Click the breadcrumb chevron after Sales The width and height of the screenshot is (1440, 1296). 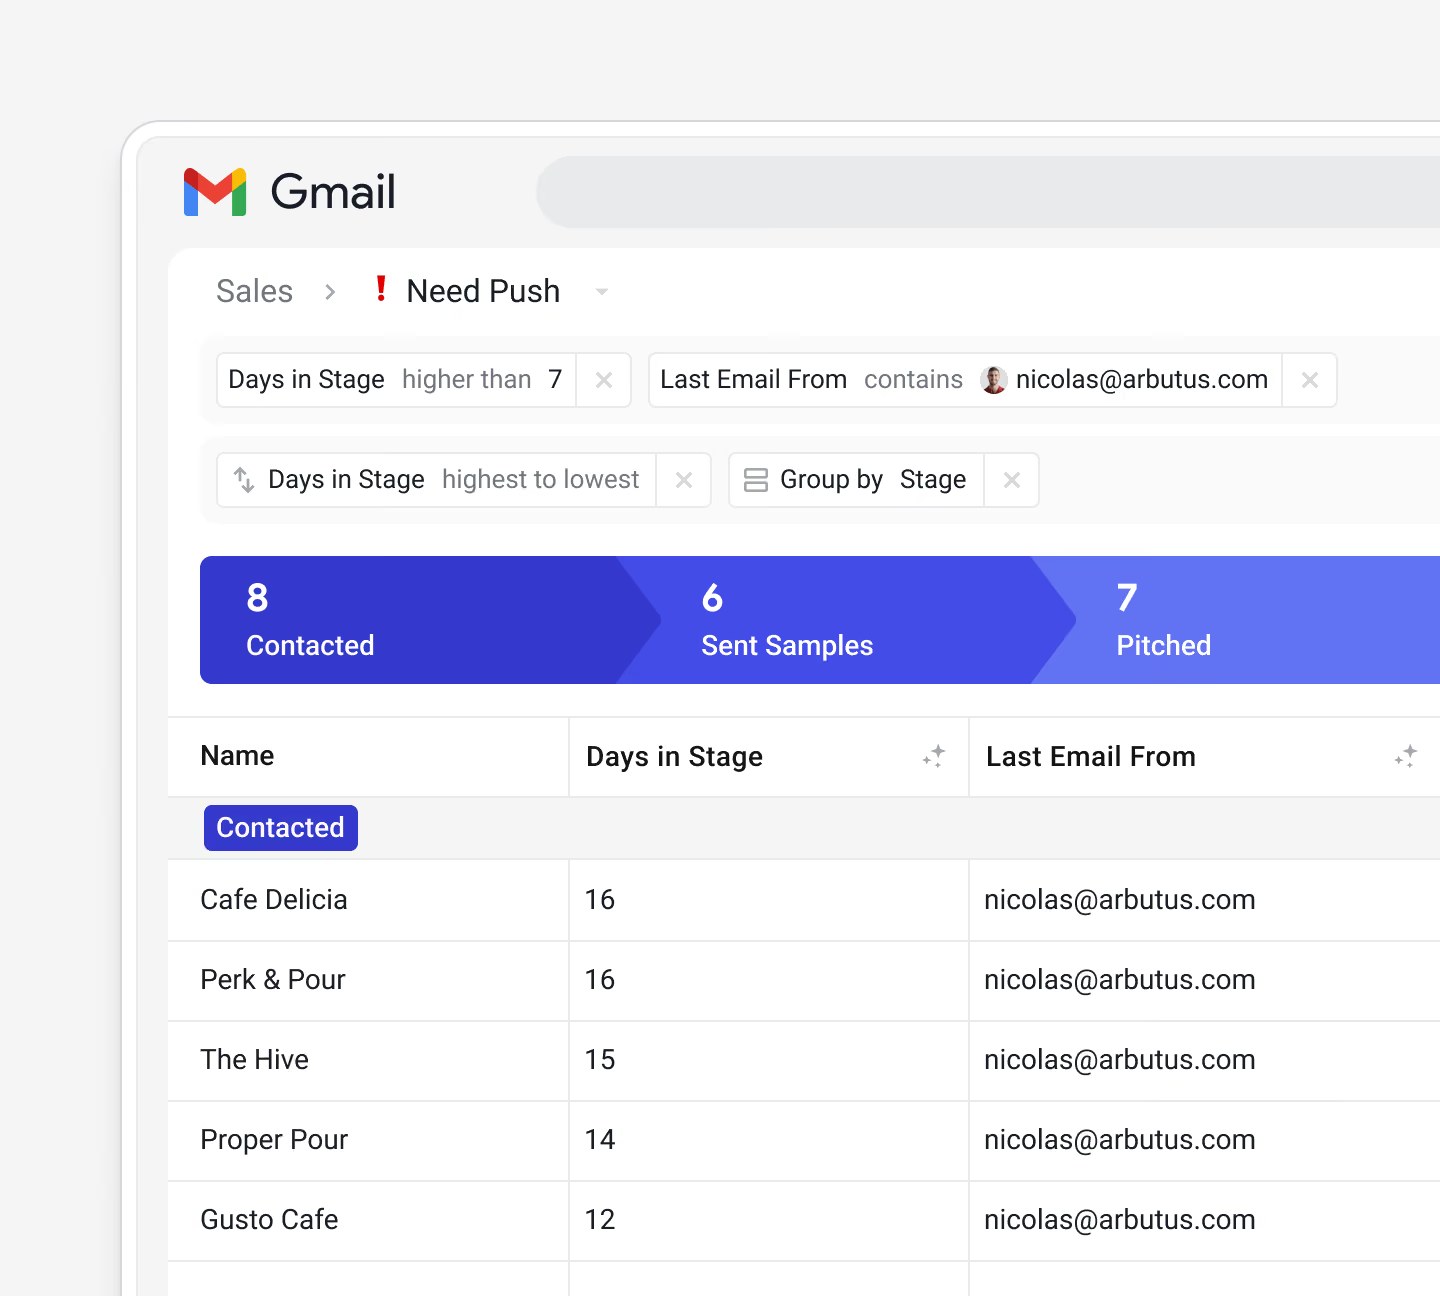[x=330, y=292]
